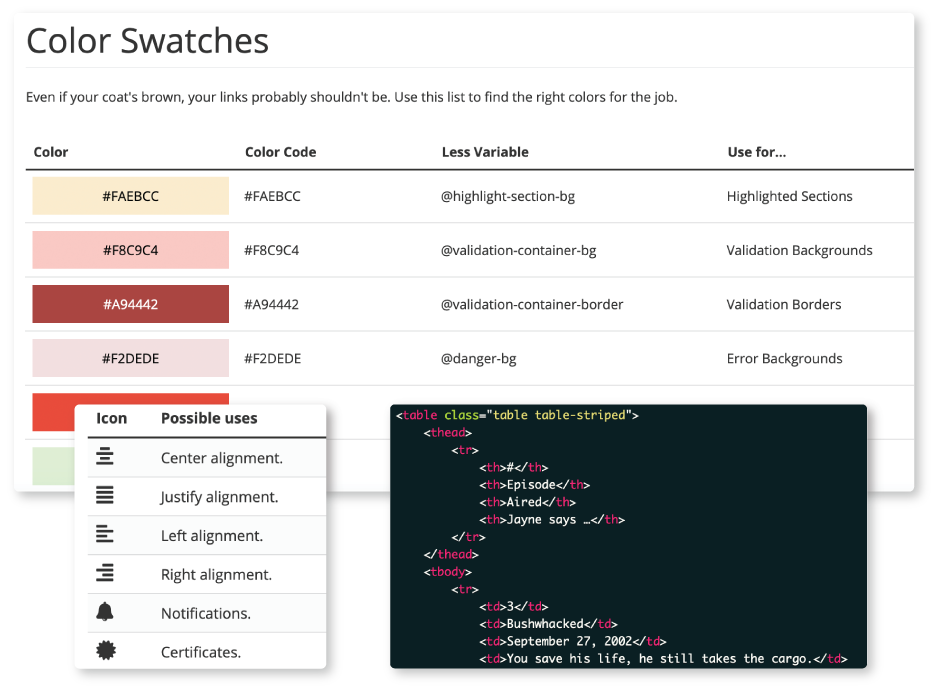Click the Less Variable column header
This screenshot has width=950, height=699.
click(485, 152)
